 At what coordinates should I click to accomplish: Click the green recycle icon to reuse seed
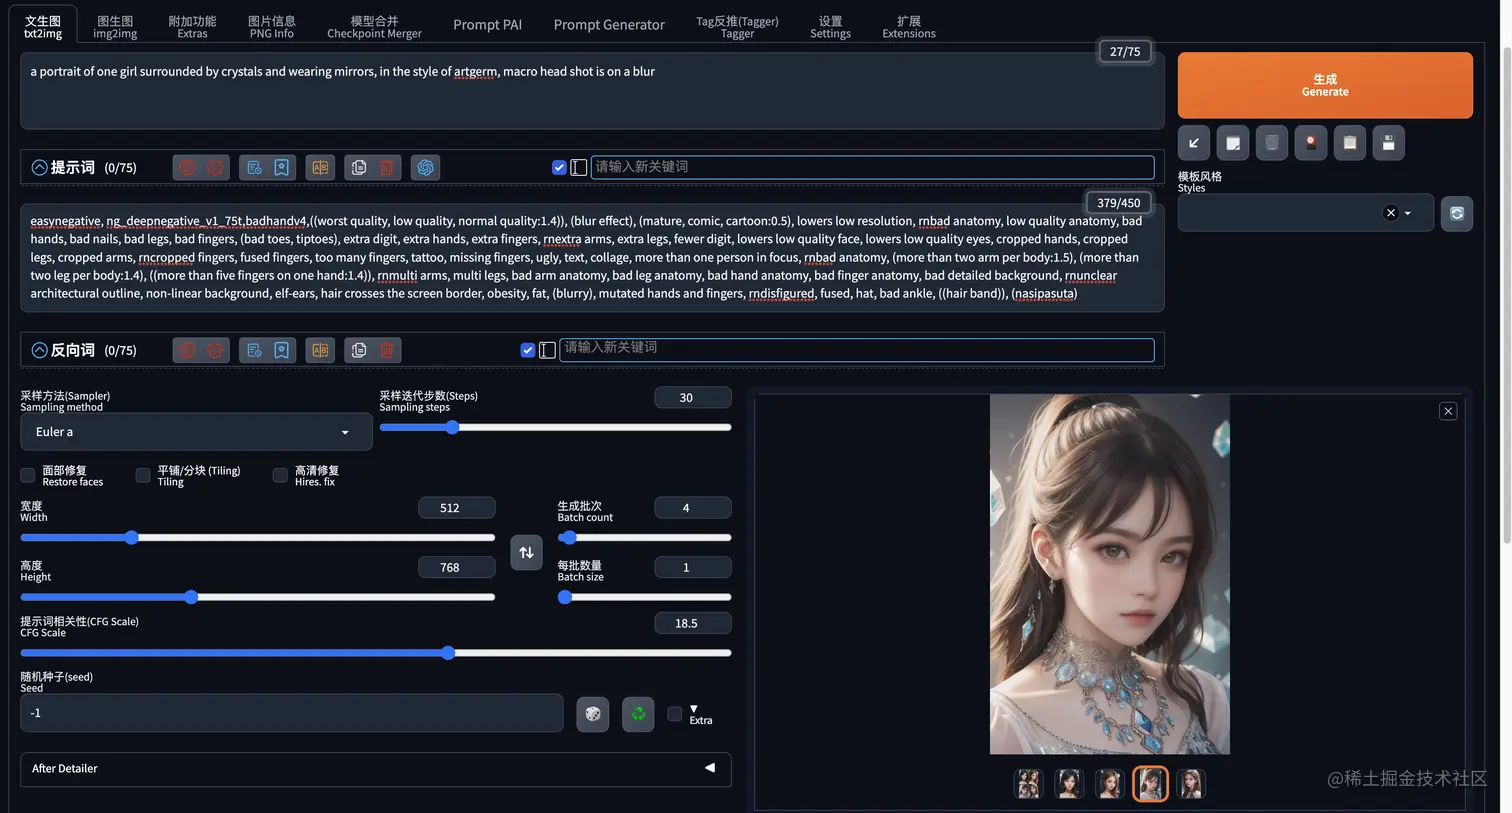[x=638, y=714]
